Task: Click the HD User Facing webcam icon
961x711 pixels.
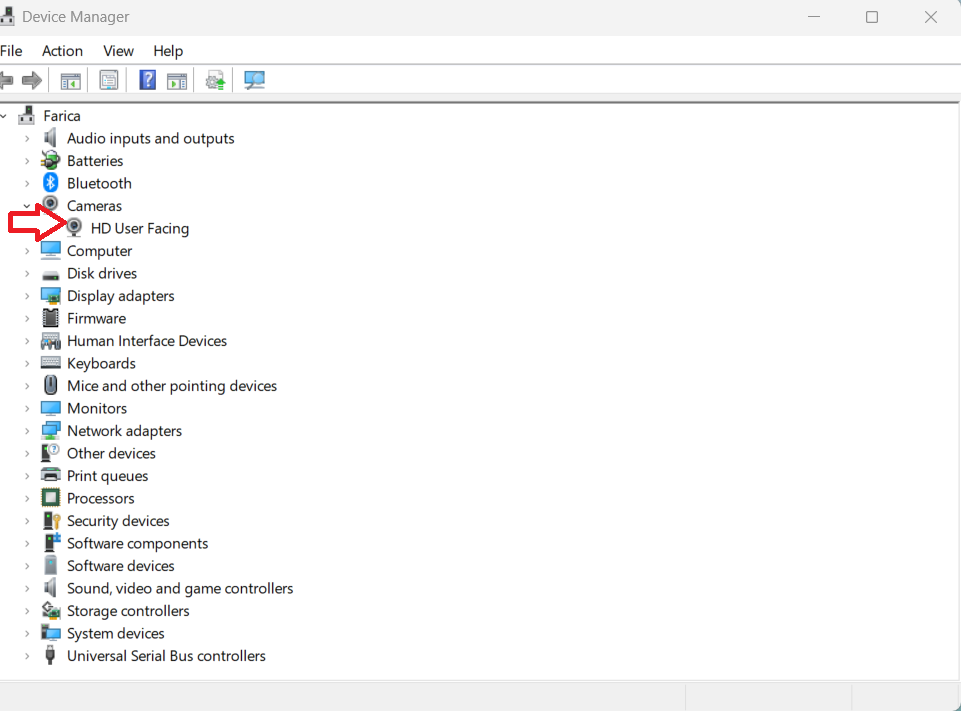Action: pyautogui.click(x=75, y=228)
